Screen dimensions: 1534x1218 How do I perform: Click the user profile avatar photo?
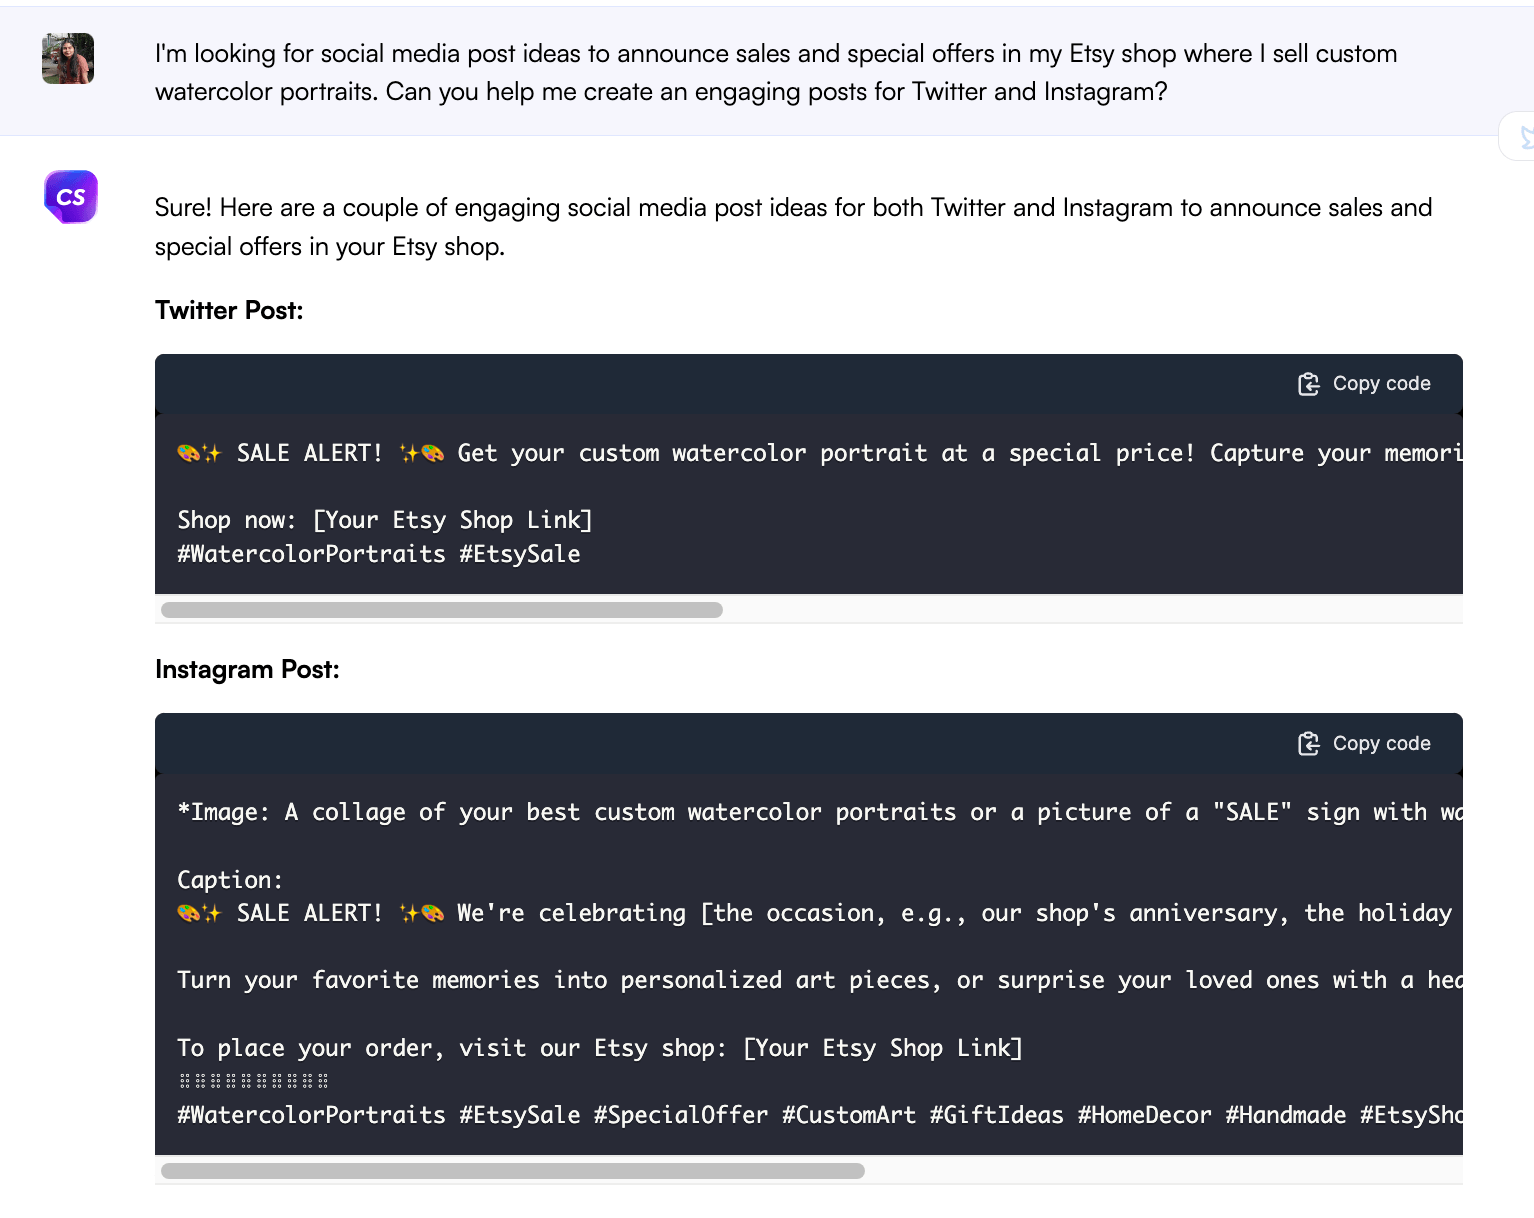68,58
